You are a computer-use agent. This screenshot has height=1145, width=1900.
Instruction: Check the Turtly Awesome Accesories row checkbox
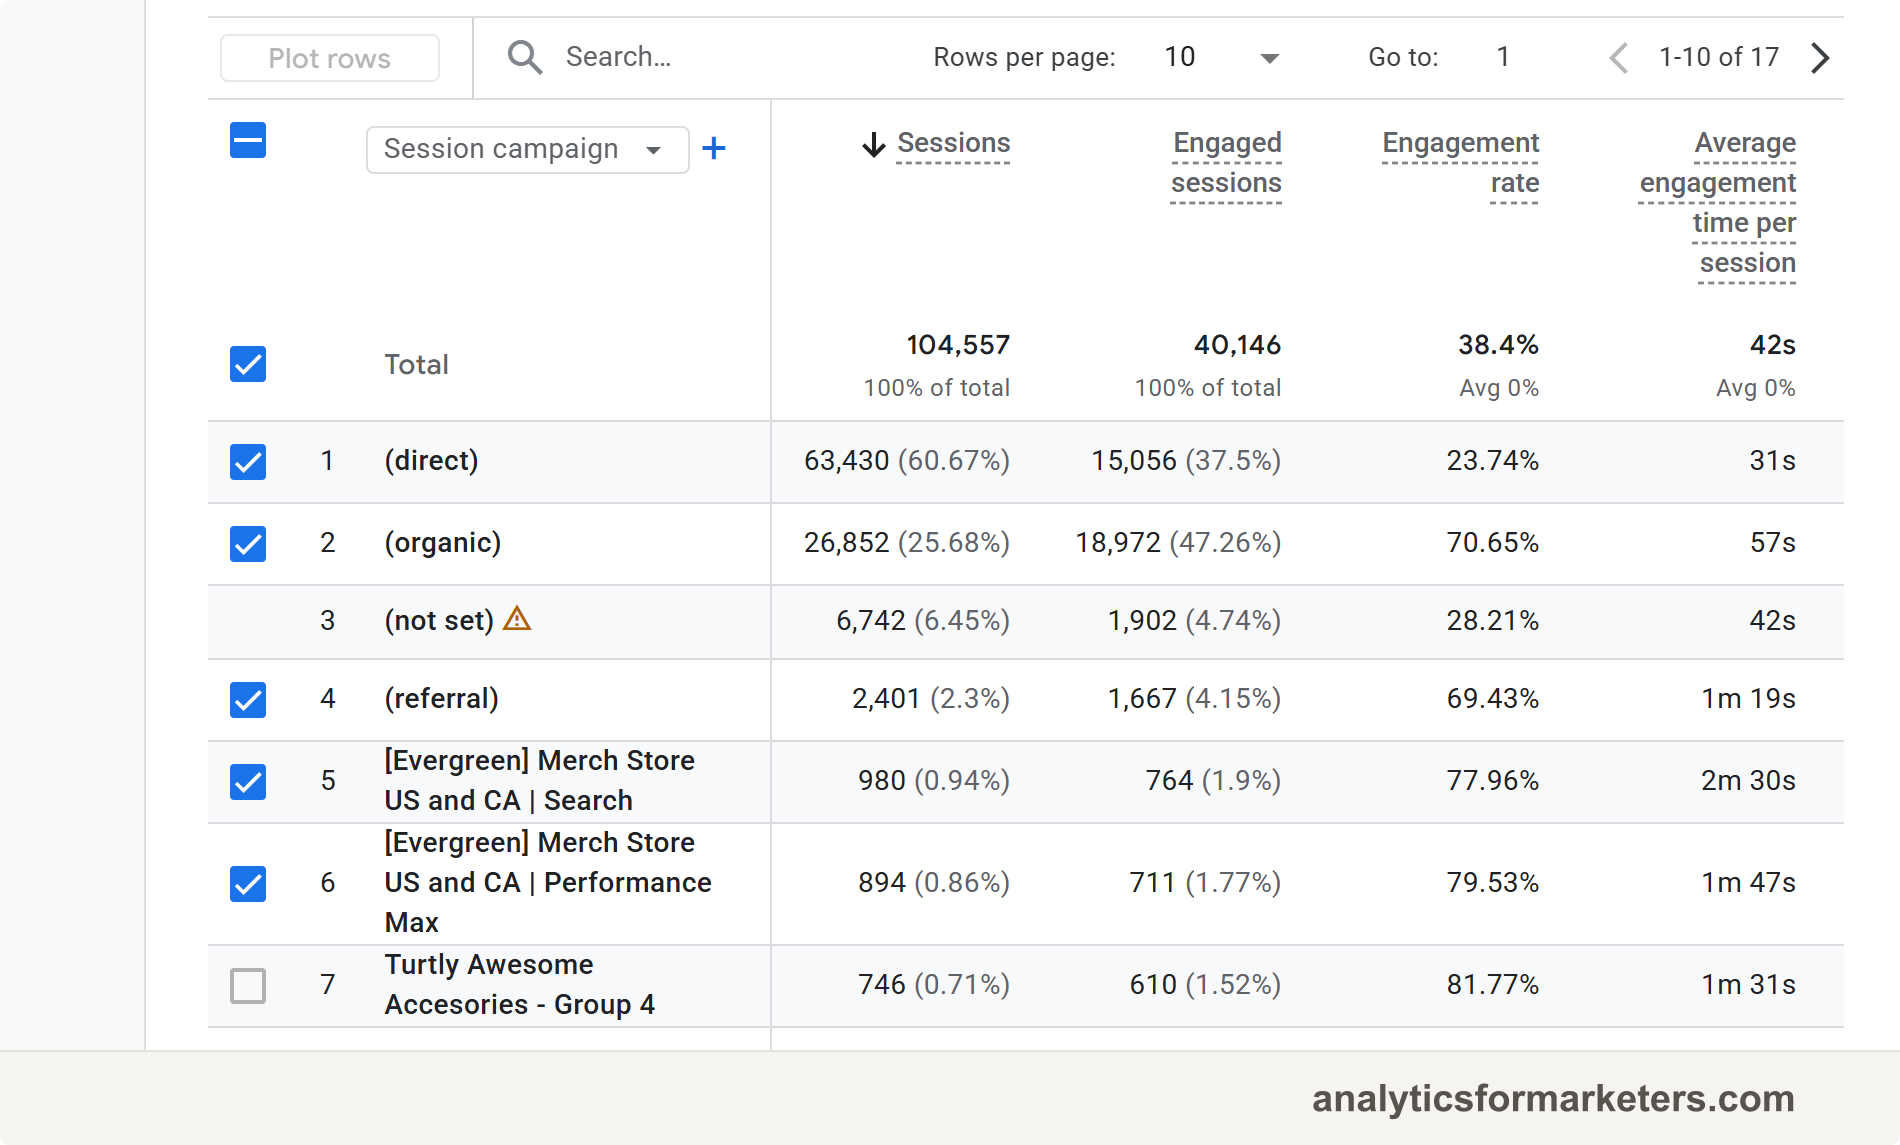[248, 986]
